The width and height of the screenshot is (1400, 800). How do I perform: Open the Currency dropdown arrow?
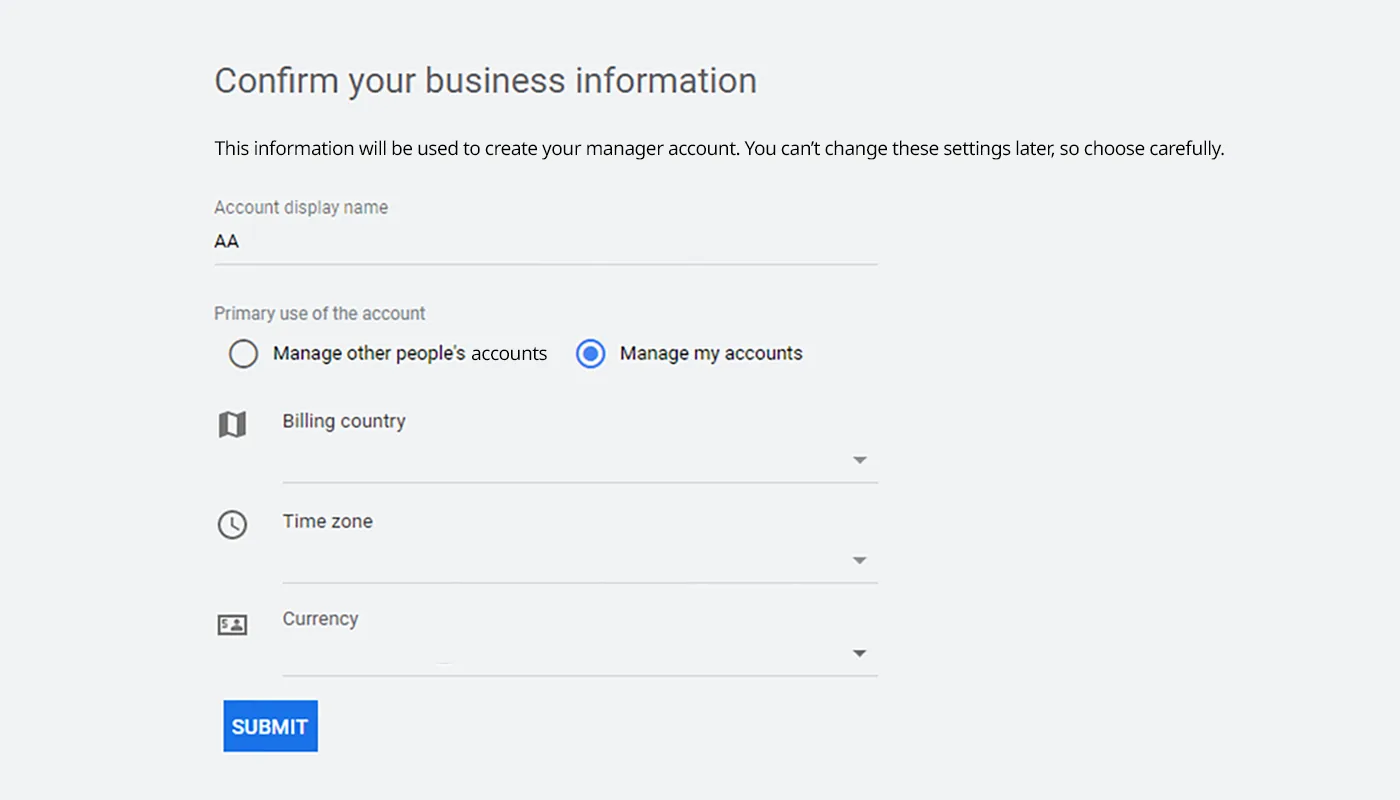[859, 653]
